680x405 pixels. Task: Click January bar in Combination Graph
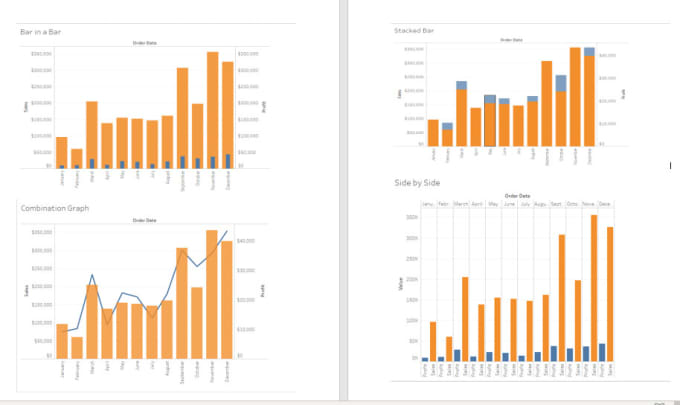tap(62, 340)
